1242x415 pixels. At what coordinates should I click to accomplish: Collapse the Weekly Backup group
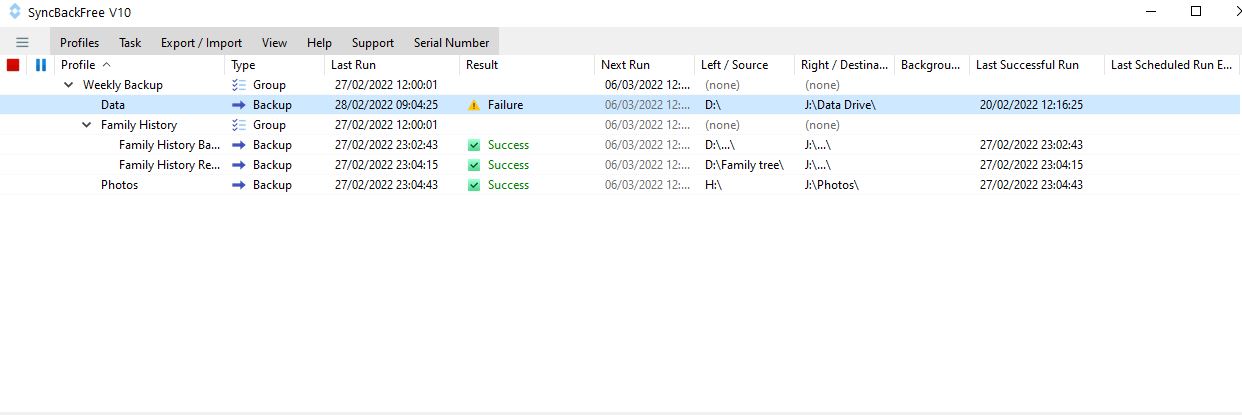[69, 85]
